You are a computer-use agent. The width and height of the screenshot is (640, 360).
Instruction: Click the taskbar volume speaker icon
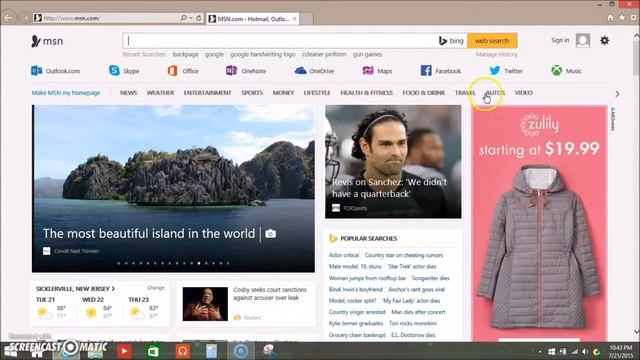coord(585,352)
